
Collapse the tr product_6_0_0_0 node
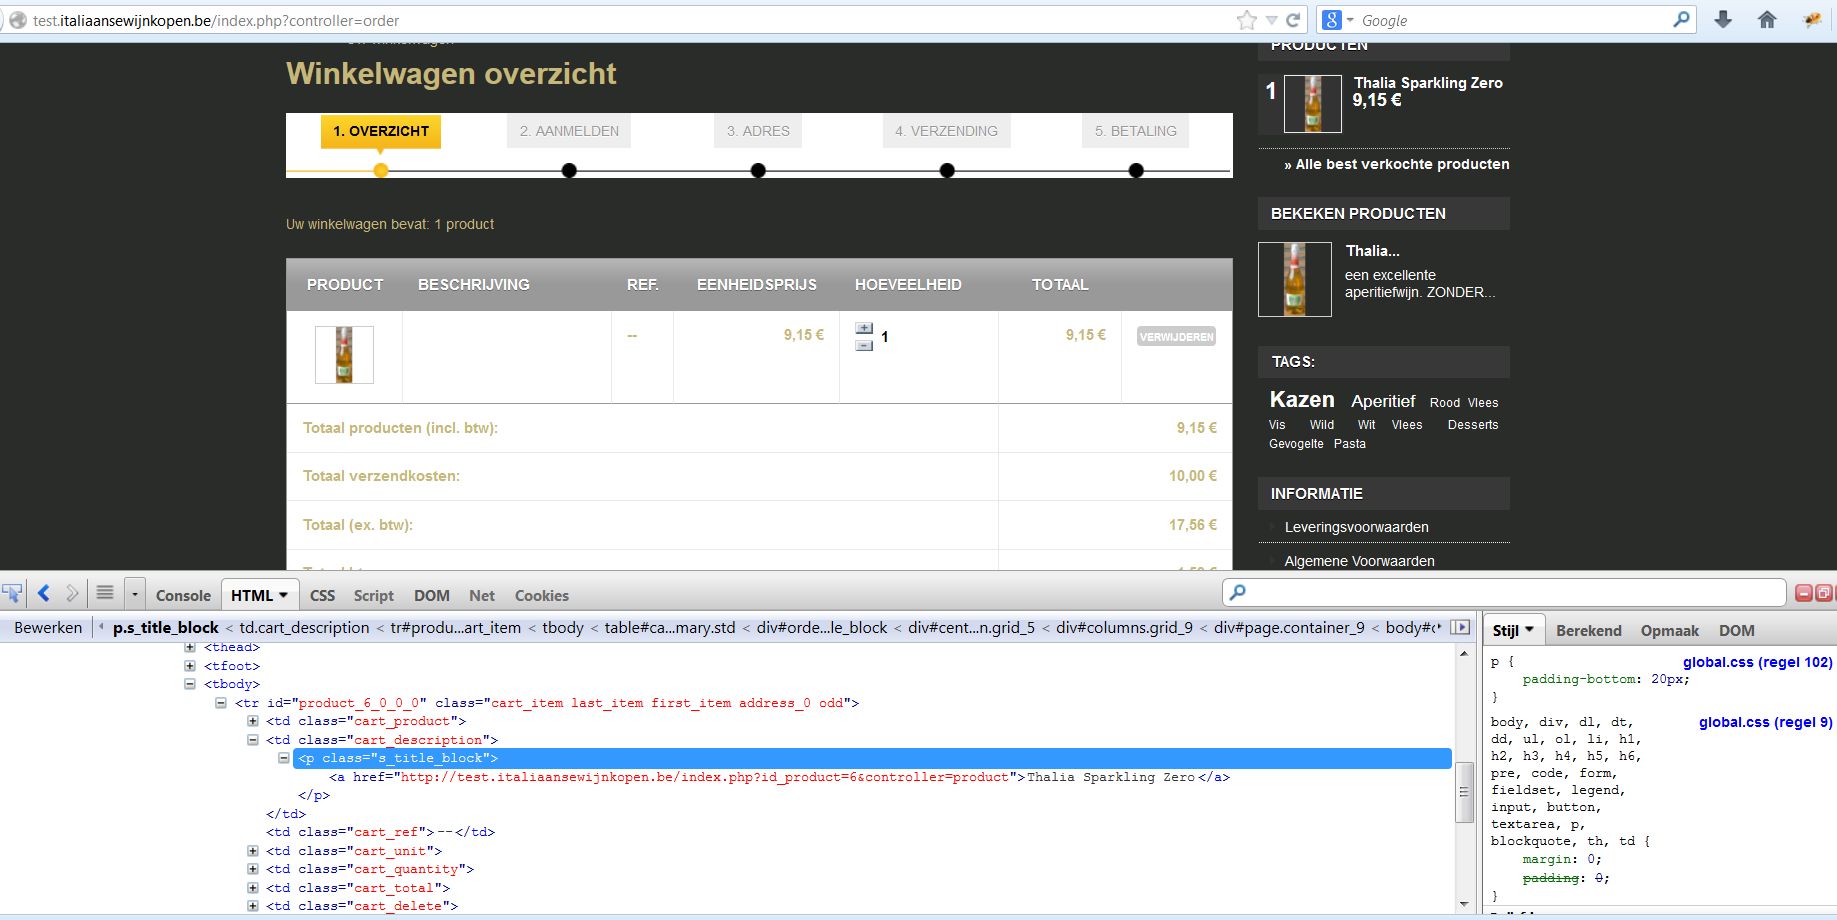tap(221, 703)
